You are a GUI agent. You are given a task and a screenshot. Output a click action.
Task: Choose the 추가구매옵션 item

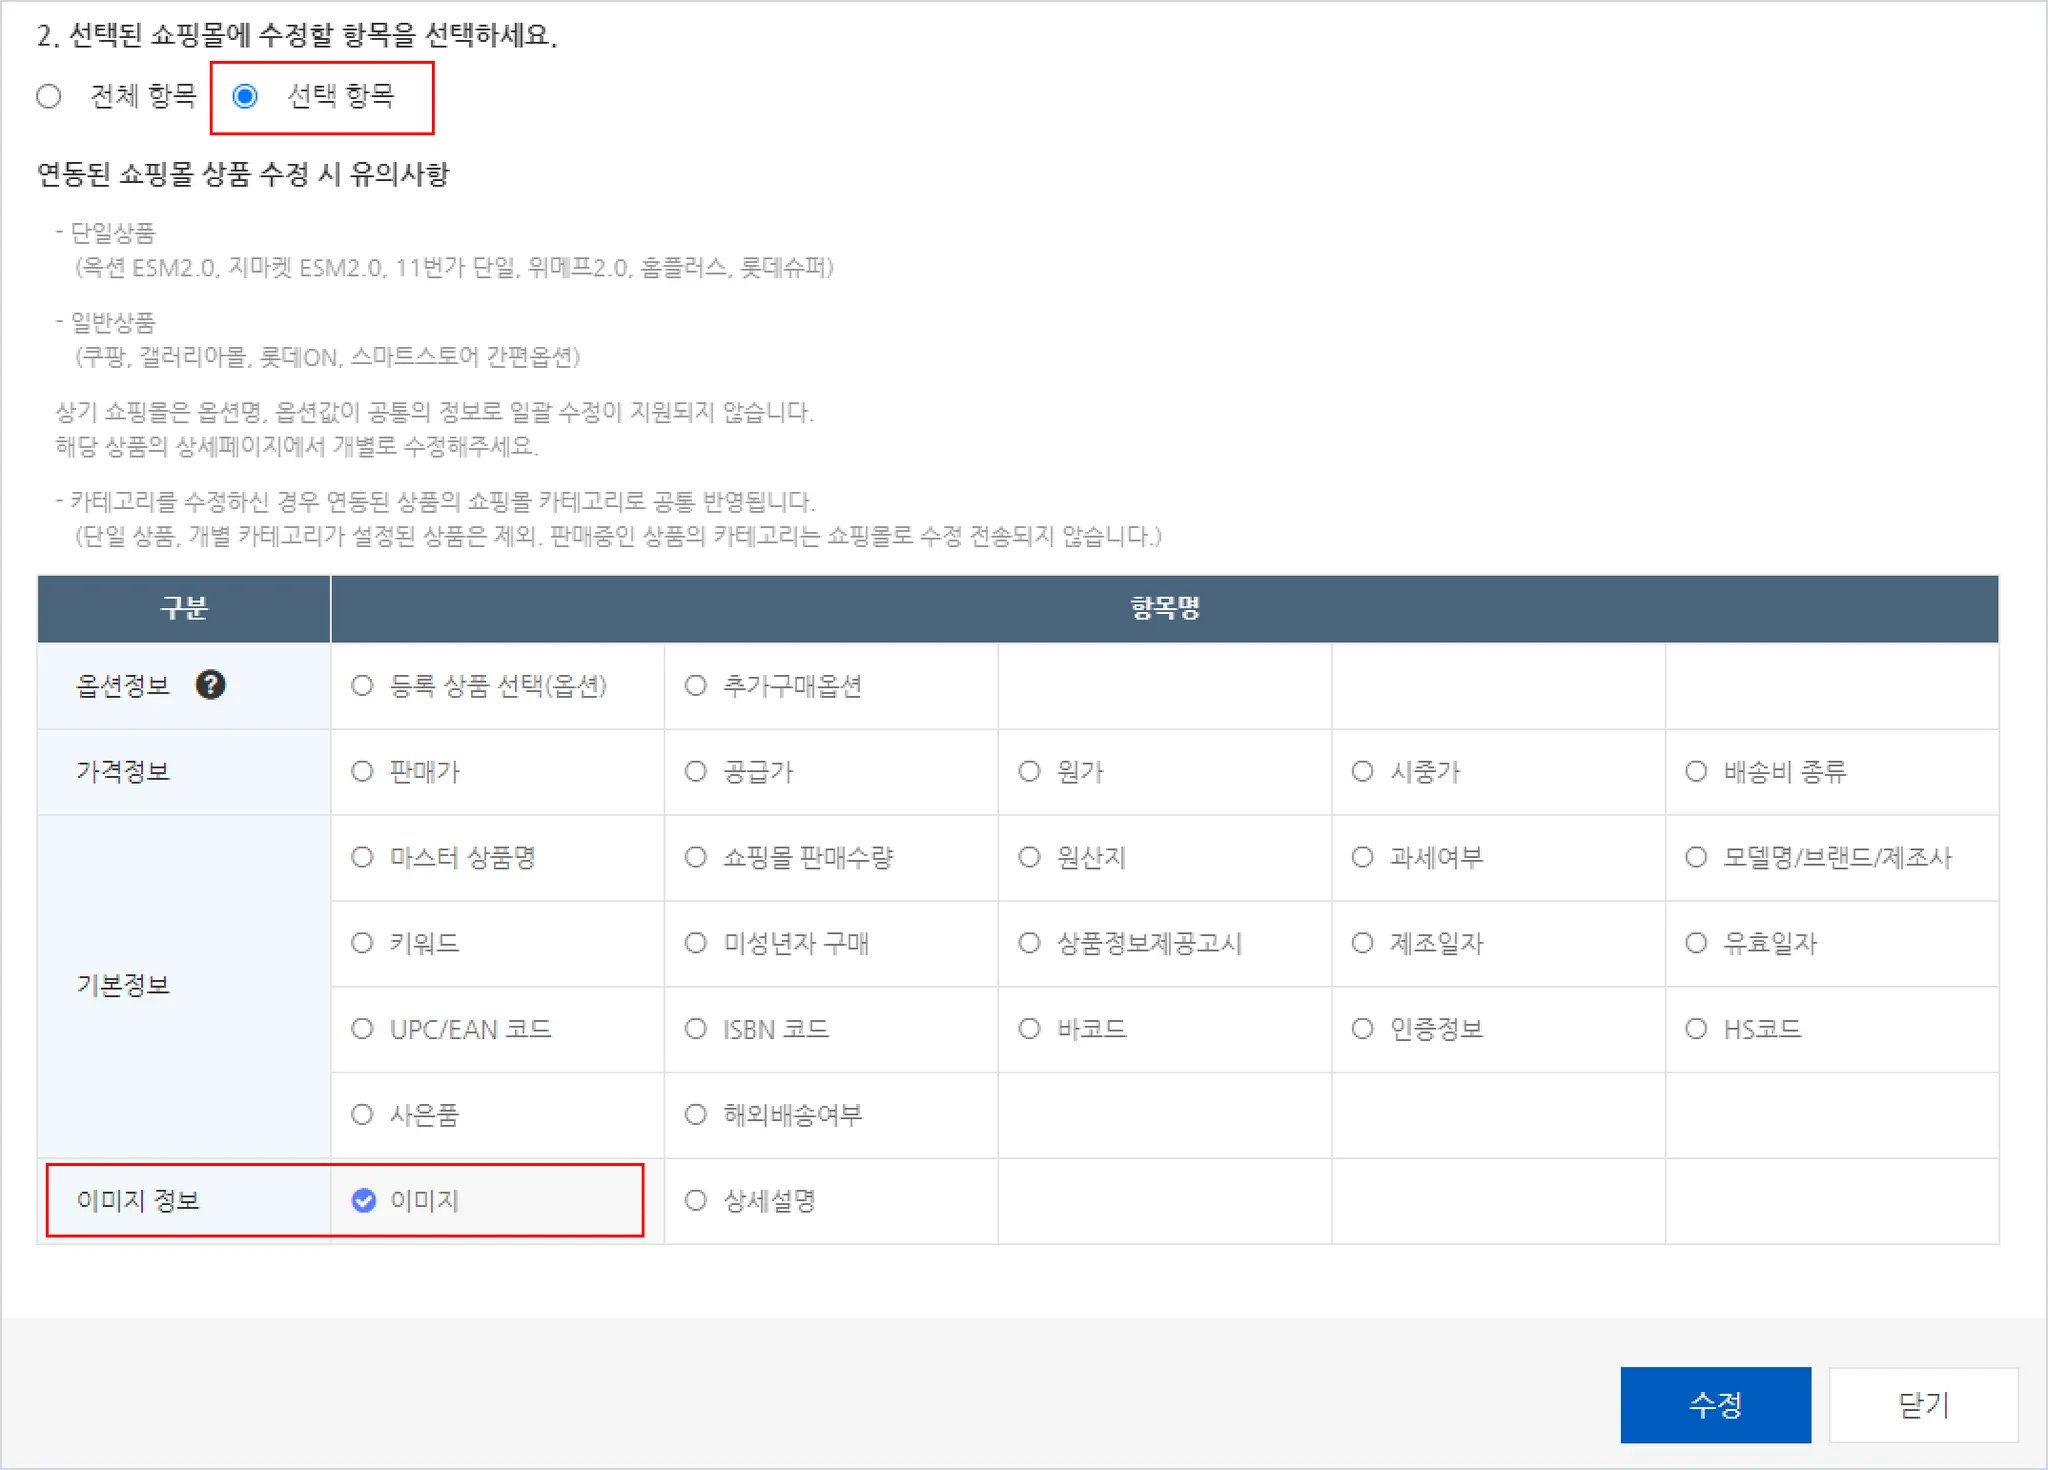[x=696, y=685]
